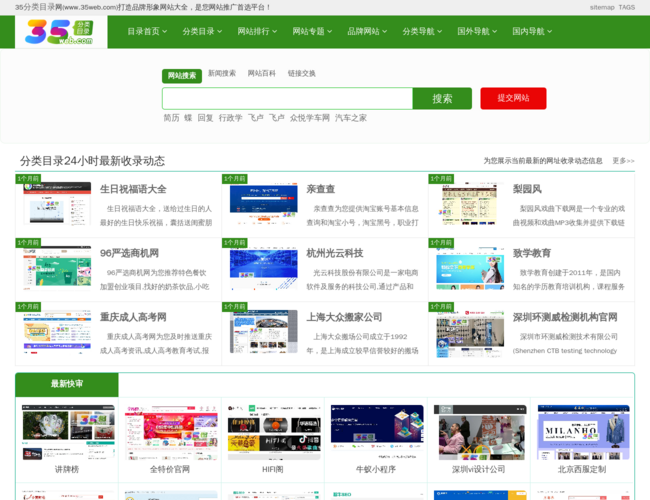Screen dimensions: 650x500
Task: Open the 重庆成人高考网 site thumbnail
Action: [57, 332]
